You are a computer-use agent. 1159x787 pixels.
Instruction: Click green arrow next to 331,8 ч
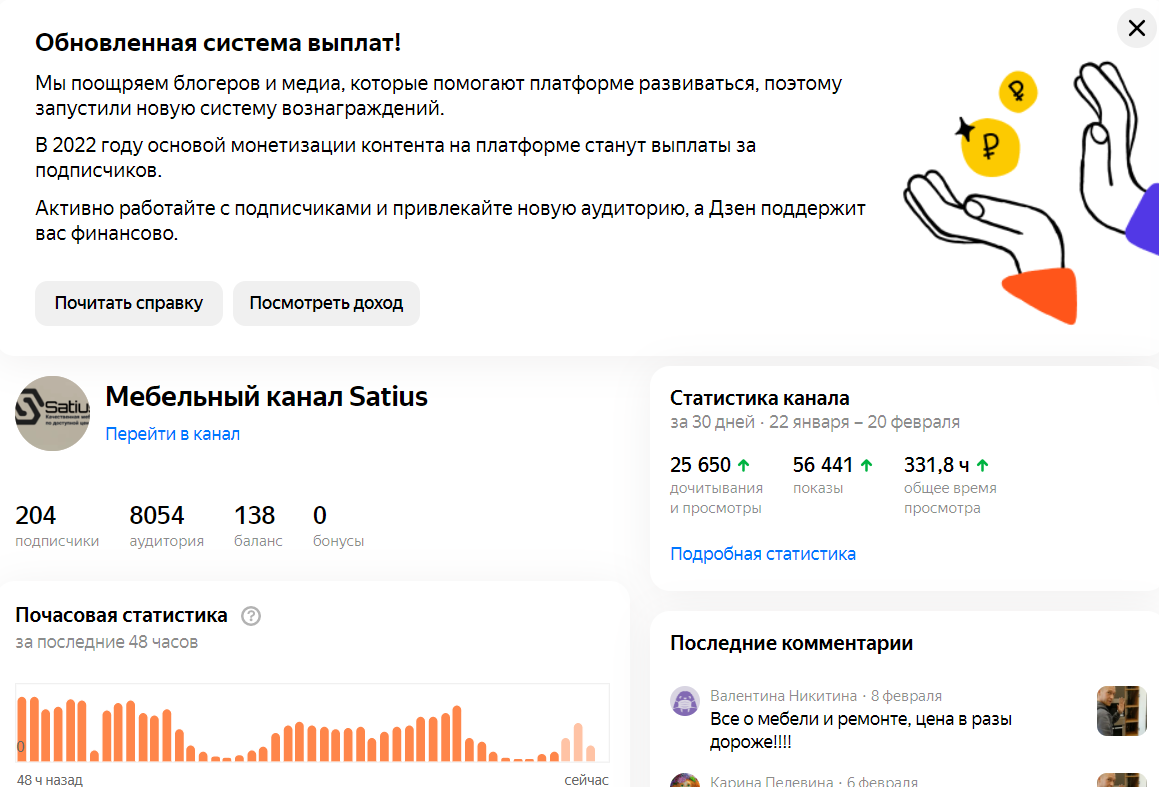coord(982,465)
